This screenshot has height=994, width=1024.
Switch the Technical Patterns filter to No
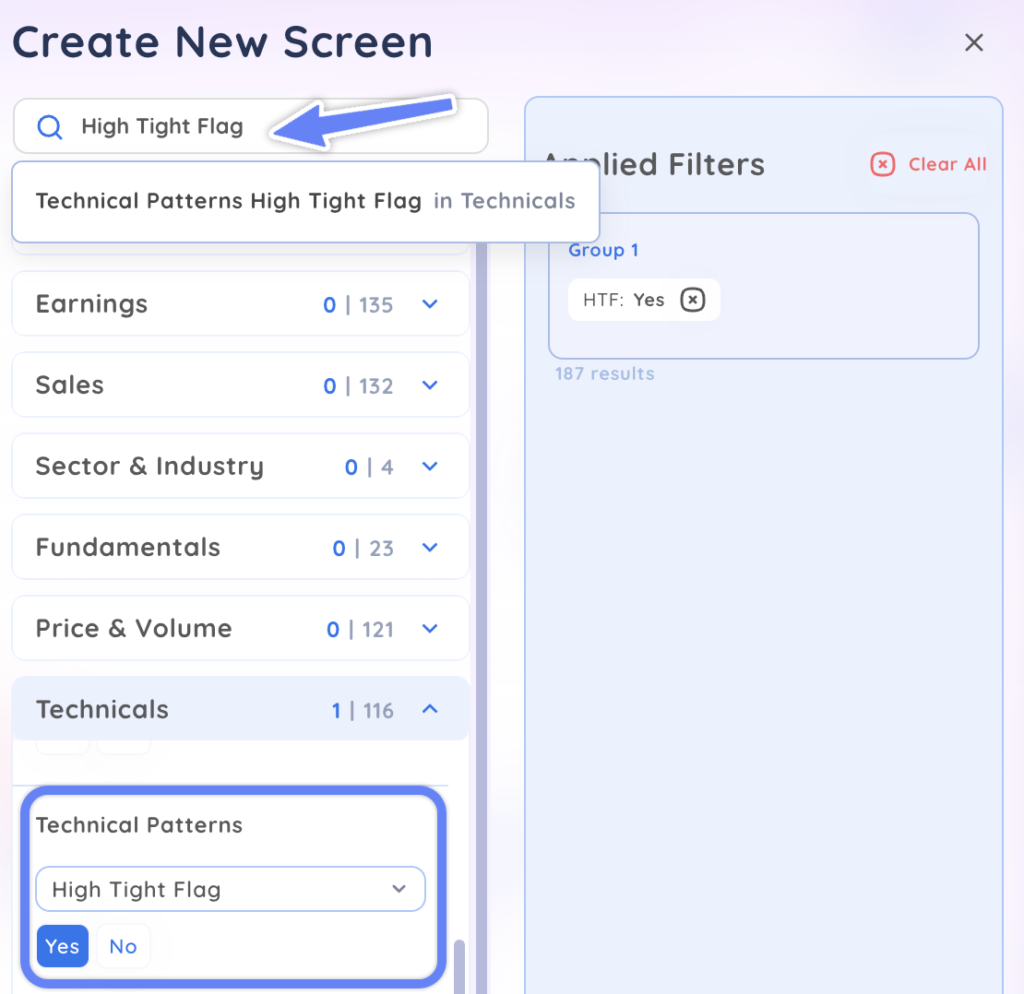(x=123, y=946)
